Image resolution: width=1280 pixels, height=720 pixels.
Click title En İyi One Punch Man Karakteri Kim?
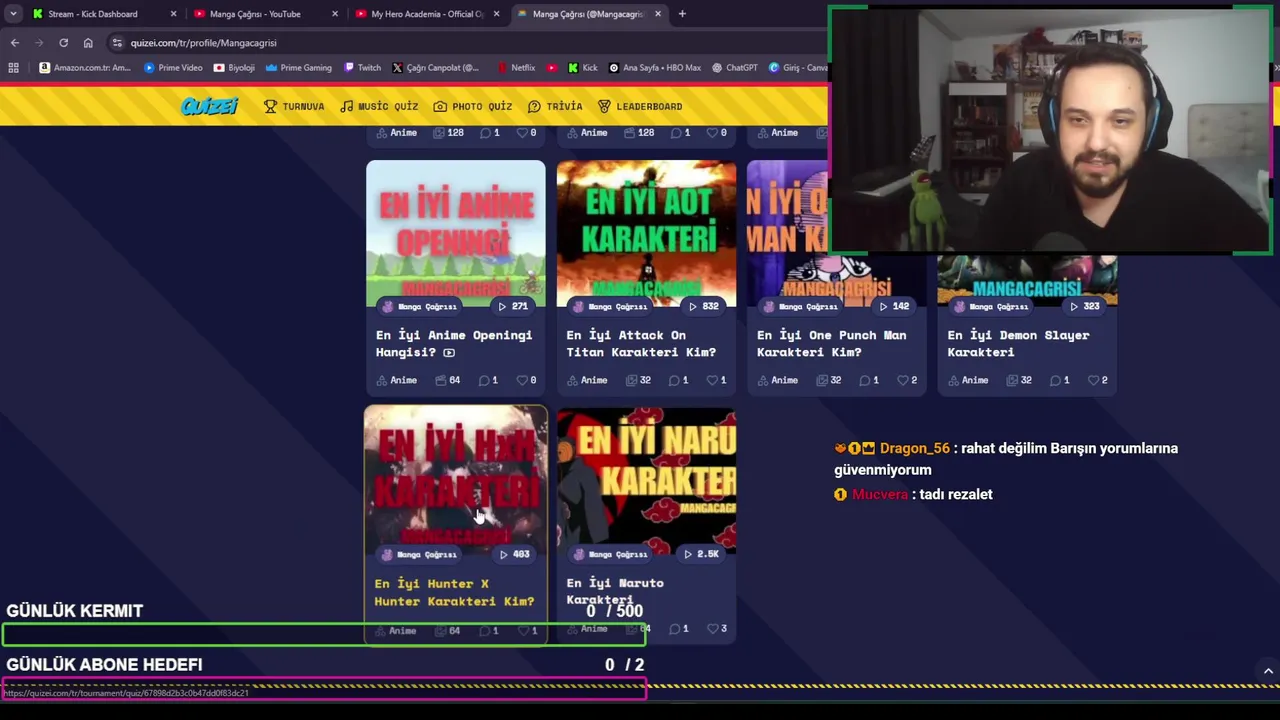(832, 343)
